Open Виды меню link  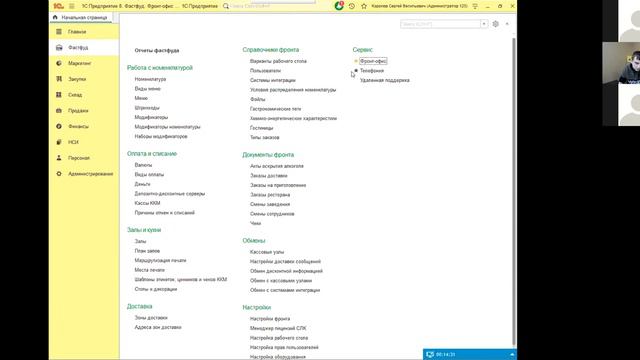coord(147,89)
